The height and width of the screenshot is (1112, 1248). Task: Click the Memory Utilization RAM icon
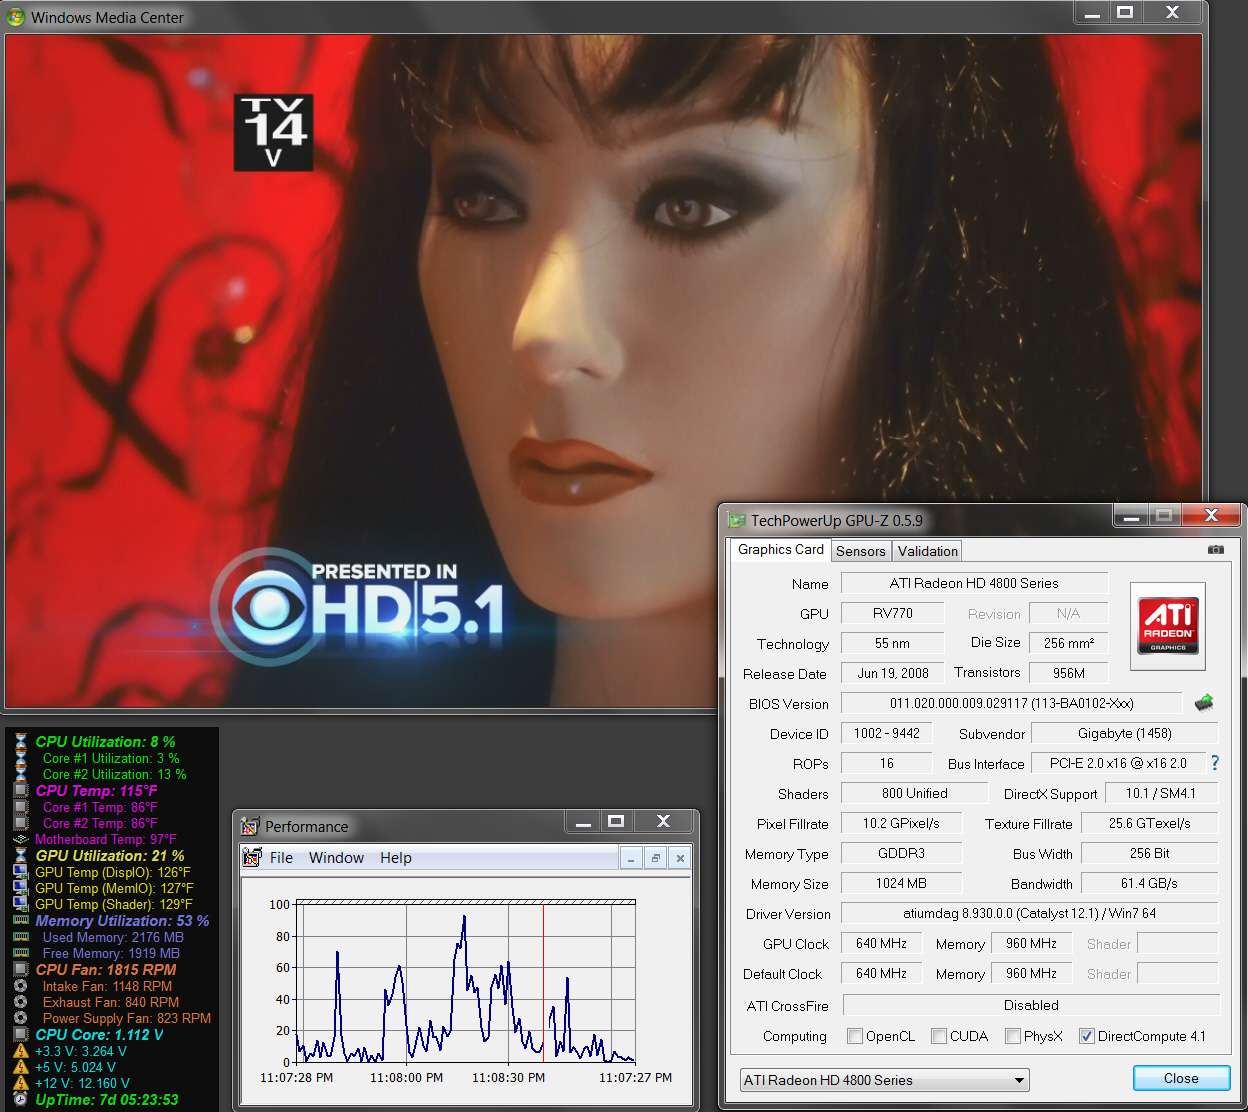point(21,921)
